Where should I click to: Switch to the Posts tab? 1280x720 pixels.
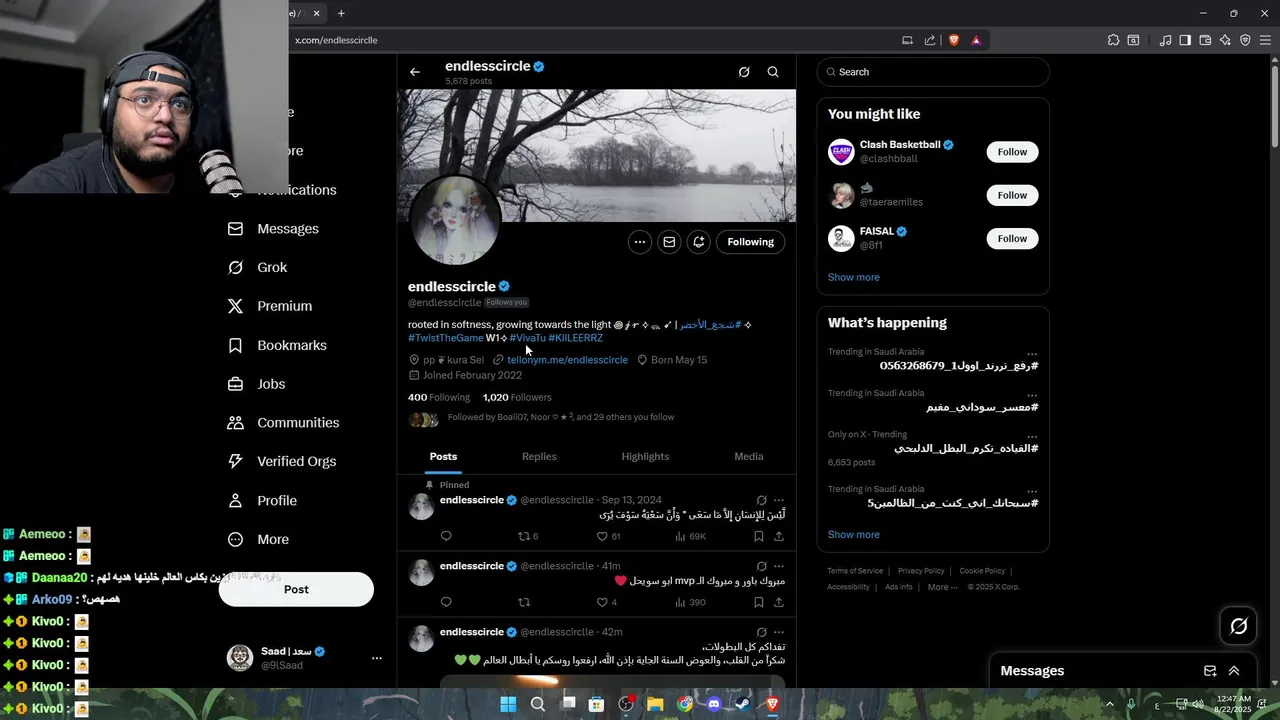(x=443, y=456)
